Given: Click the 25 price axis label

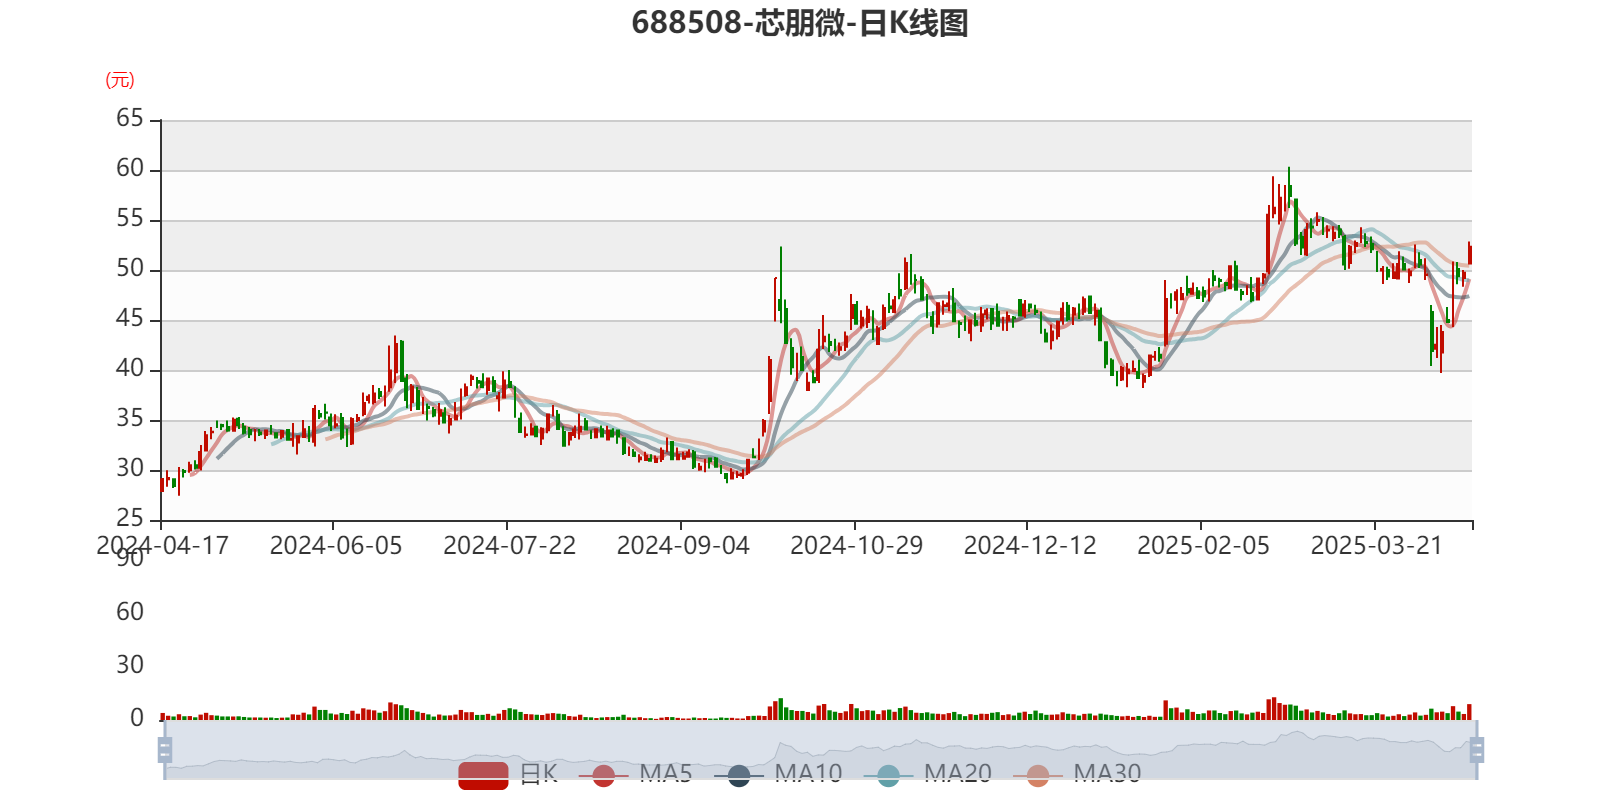Looking at the screenshot, I should point(130,519).
